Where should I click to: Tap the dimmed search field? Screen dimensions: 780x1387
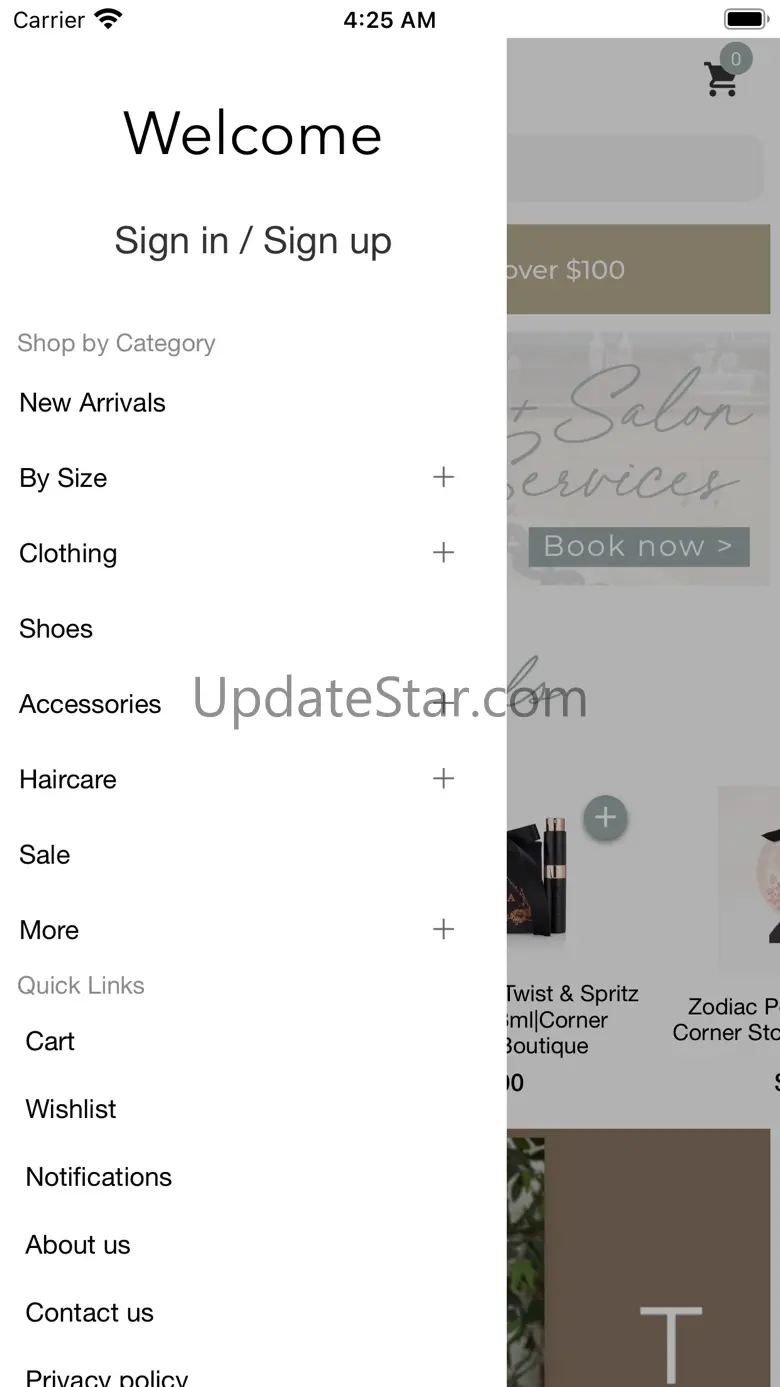tap(635, 168)
